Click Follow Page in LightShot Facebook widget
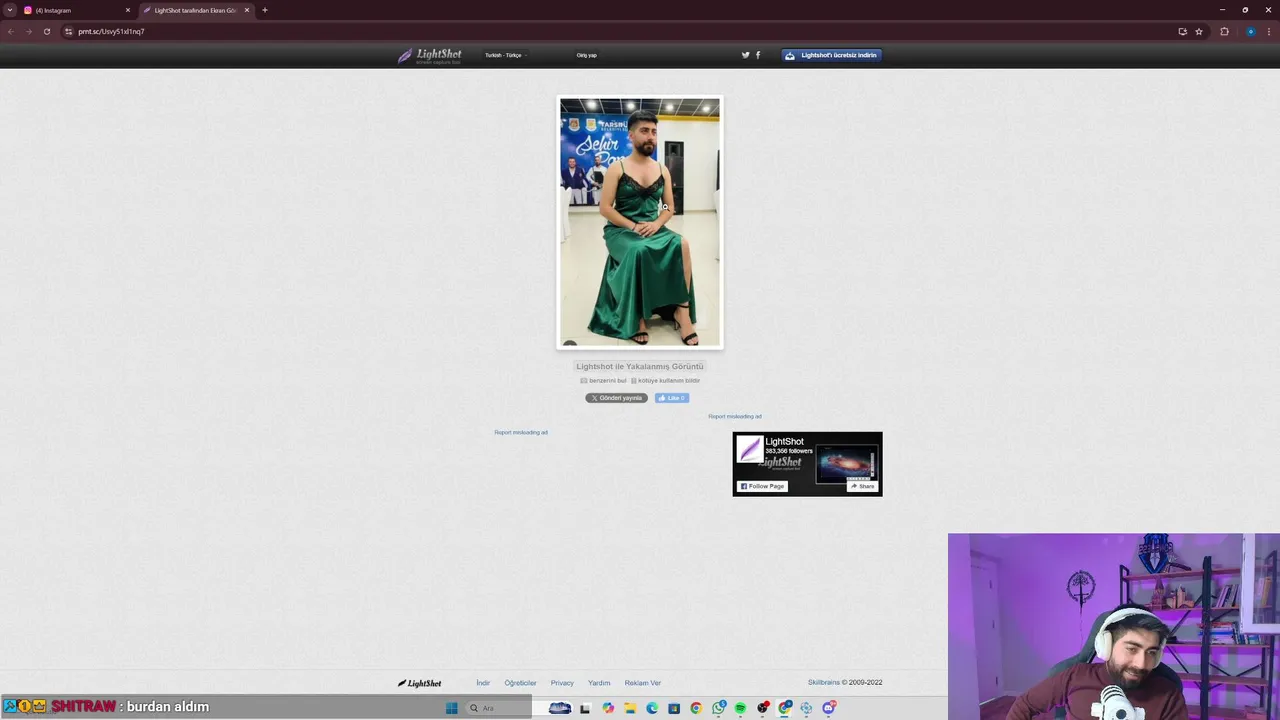Screen dimensions: 1280x720 [762, 486]
